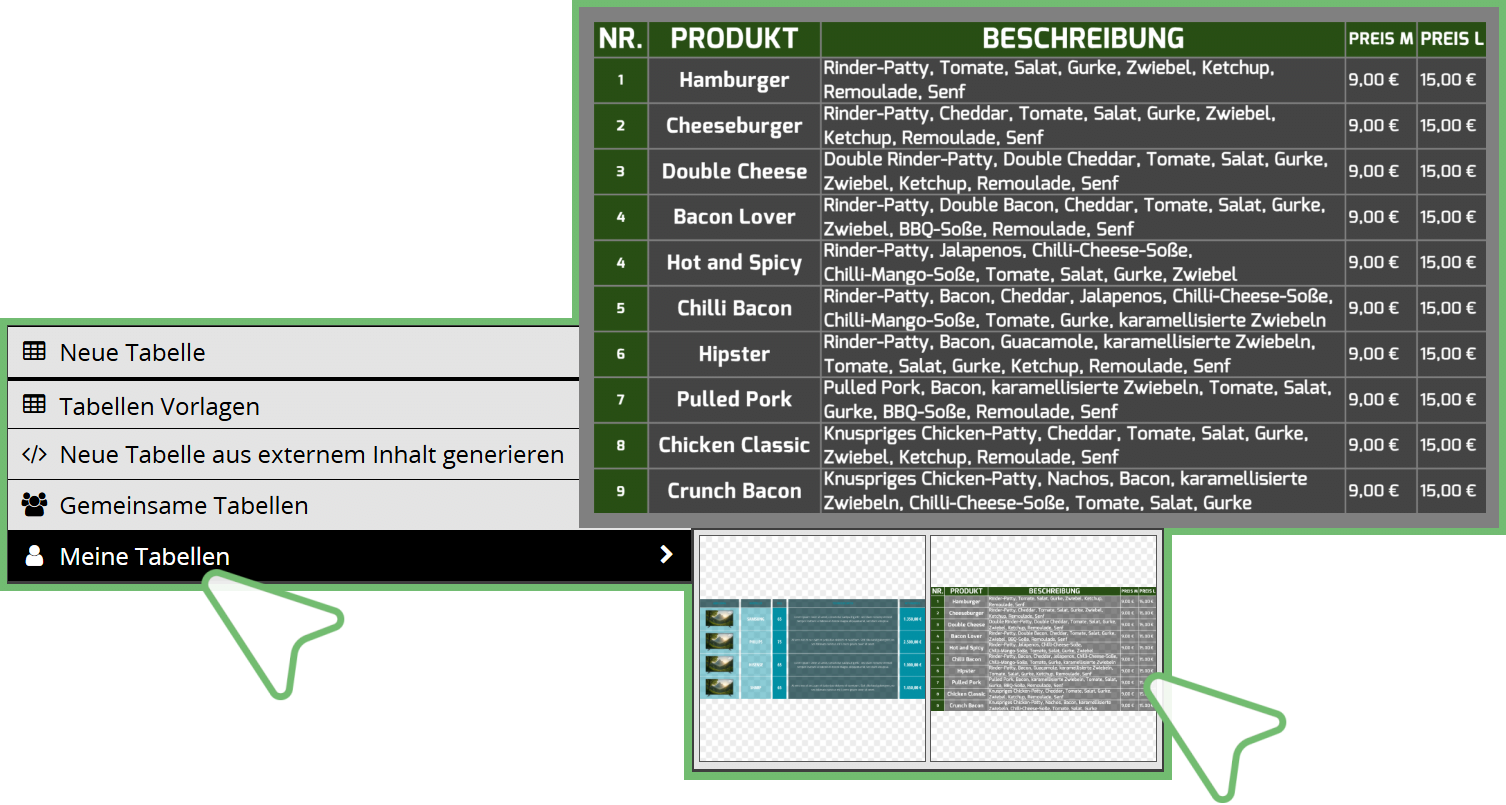The height and width of the screenshot is (805, 1506).
Task: Click the Hot and Spicy description cell
Action: point(1083,263)
